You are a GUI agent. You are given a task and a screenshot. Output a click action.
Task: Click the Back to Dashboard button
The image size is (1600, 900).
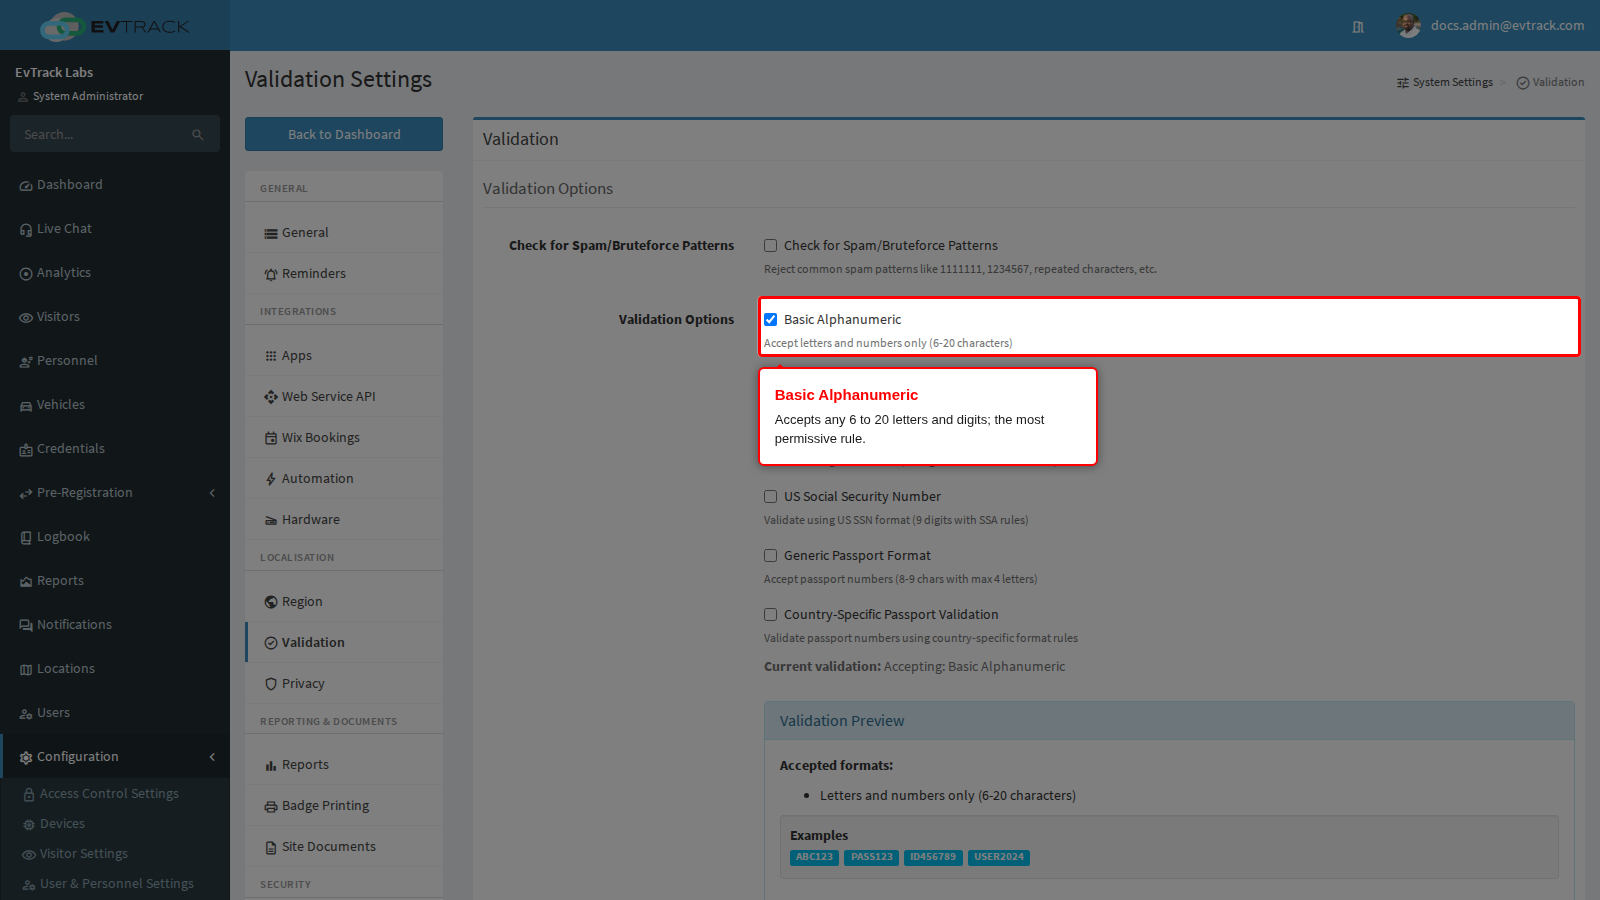click(344, 134)
